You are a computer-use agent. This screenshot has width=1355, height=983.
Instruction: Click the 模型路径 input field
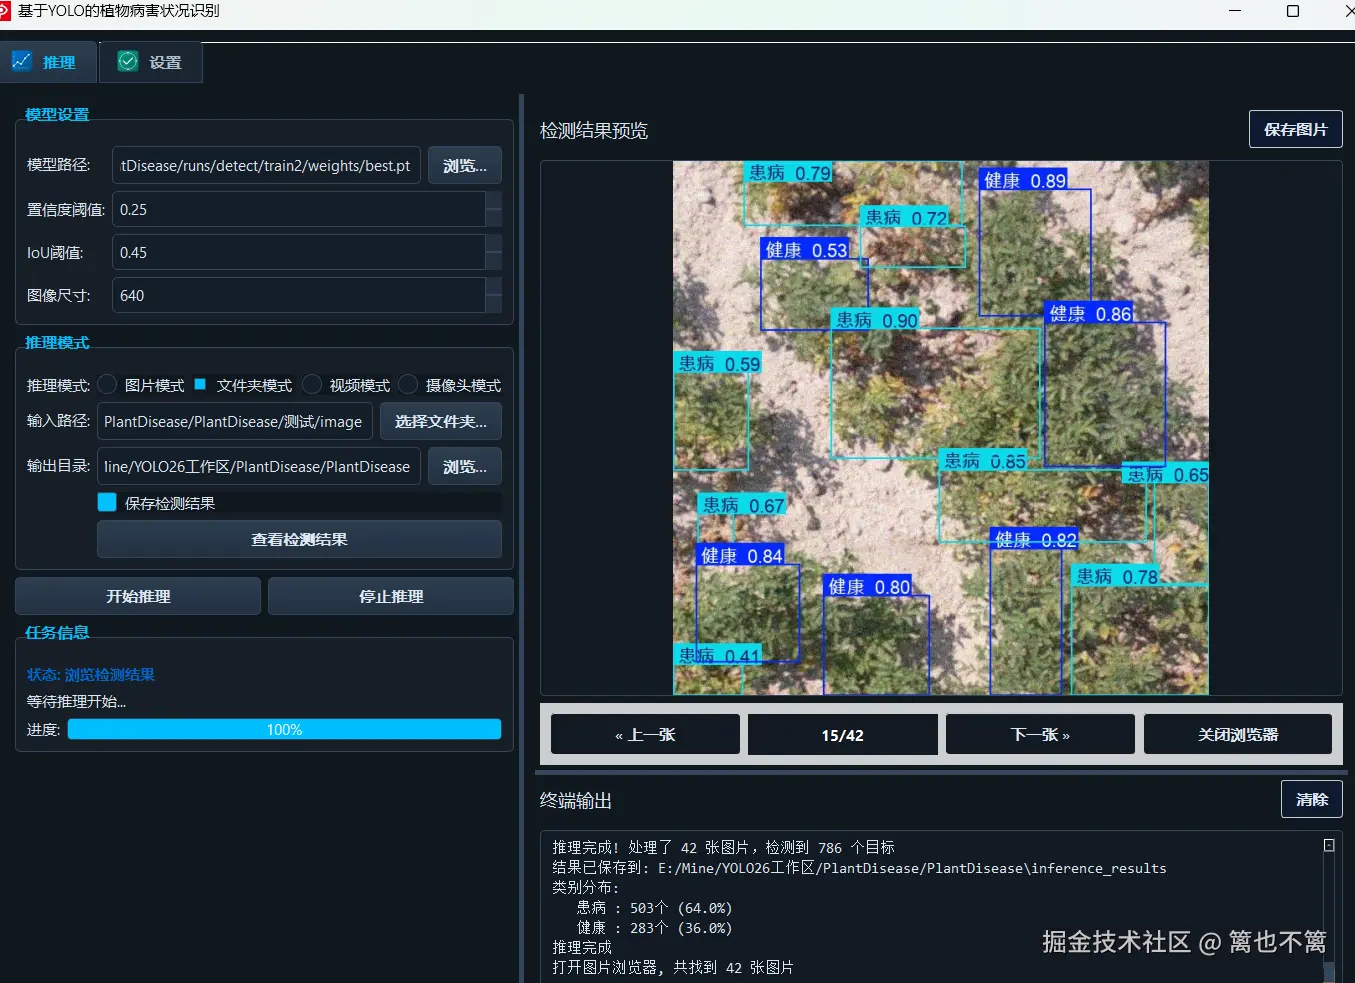tap(265, 165)
